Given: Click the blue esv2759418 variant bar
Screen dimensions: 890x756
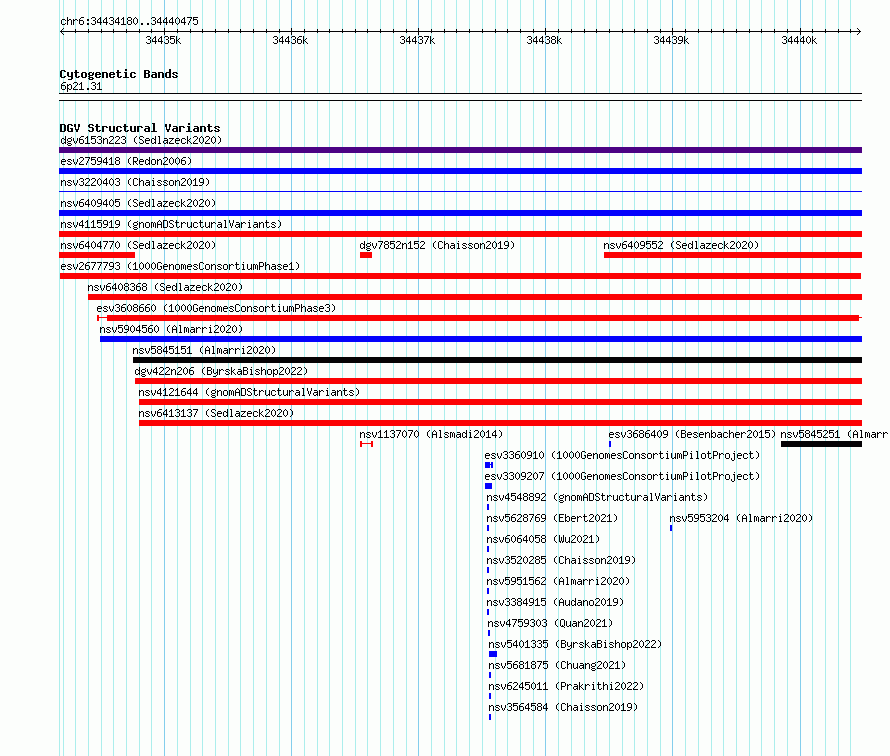Looking at the screenshot, I should [460, 171].
